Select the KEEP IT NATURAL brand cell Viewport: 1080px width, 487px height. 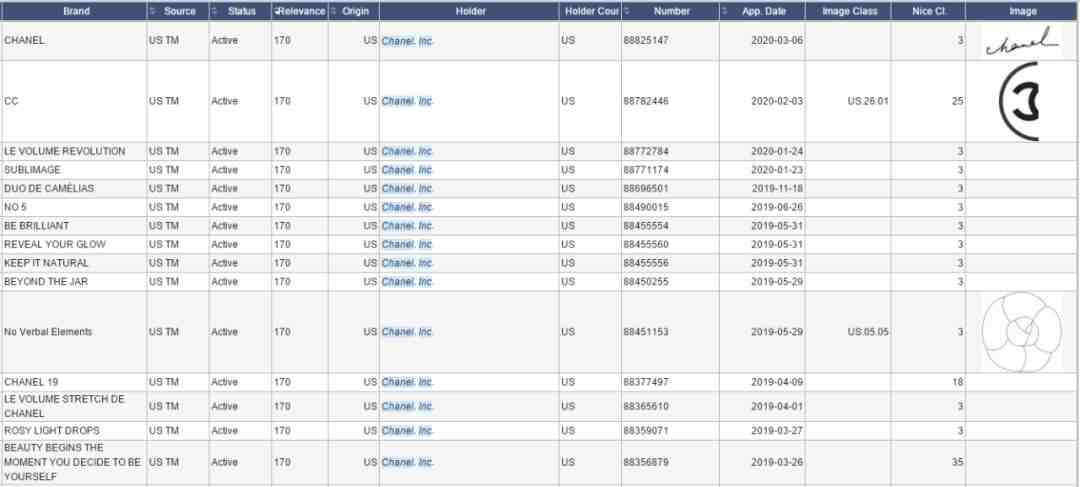[x=74, y=263]
